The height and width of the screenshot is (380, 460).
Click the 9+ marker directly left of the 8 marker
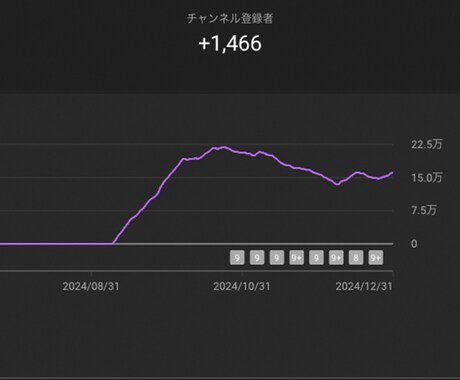336,258
